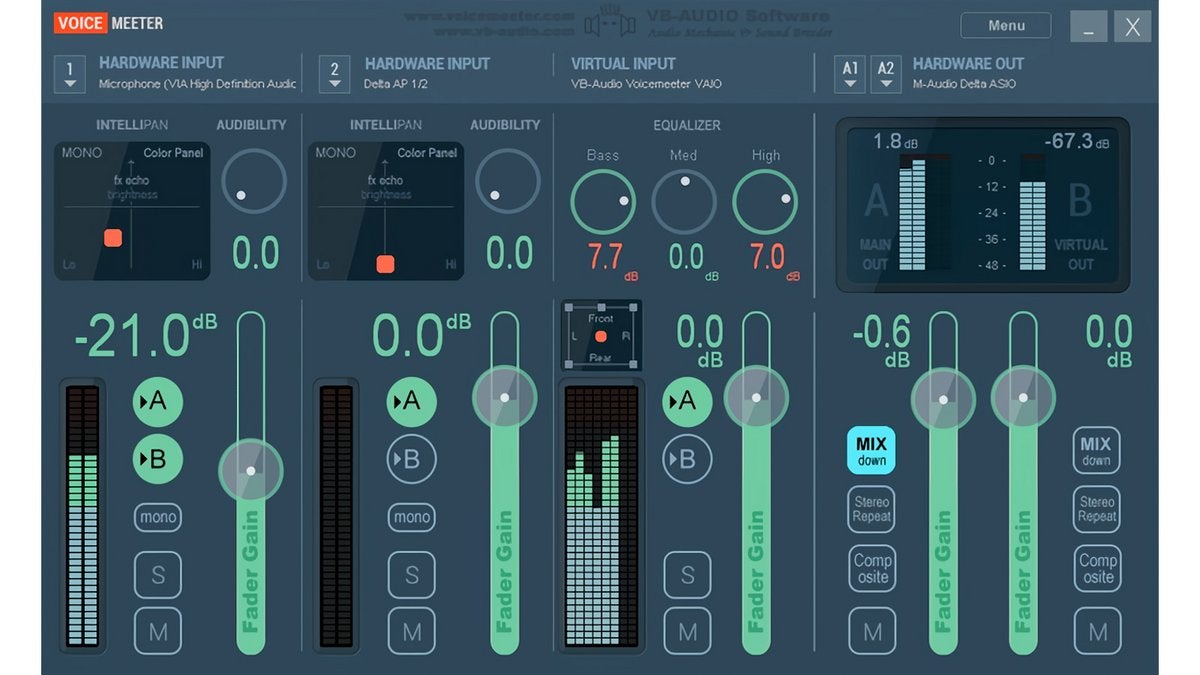
Task: Toggle bus B routing for hardware input 2
Action: pyautogui.click(x=412, y=459)
